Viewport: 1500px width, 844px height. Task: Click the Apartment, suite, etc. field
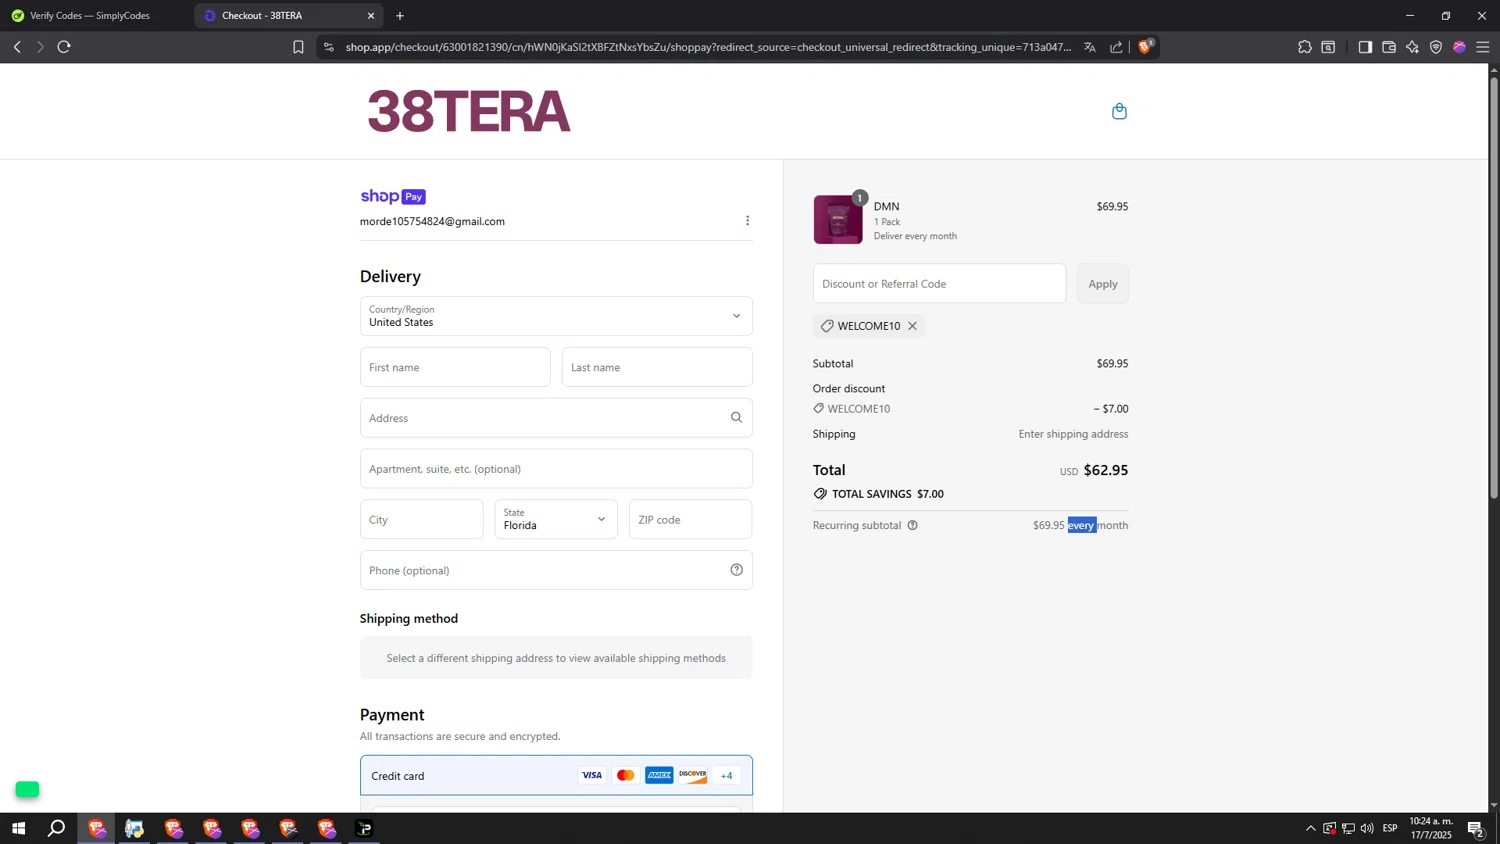(556, 469)
